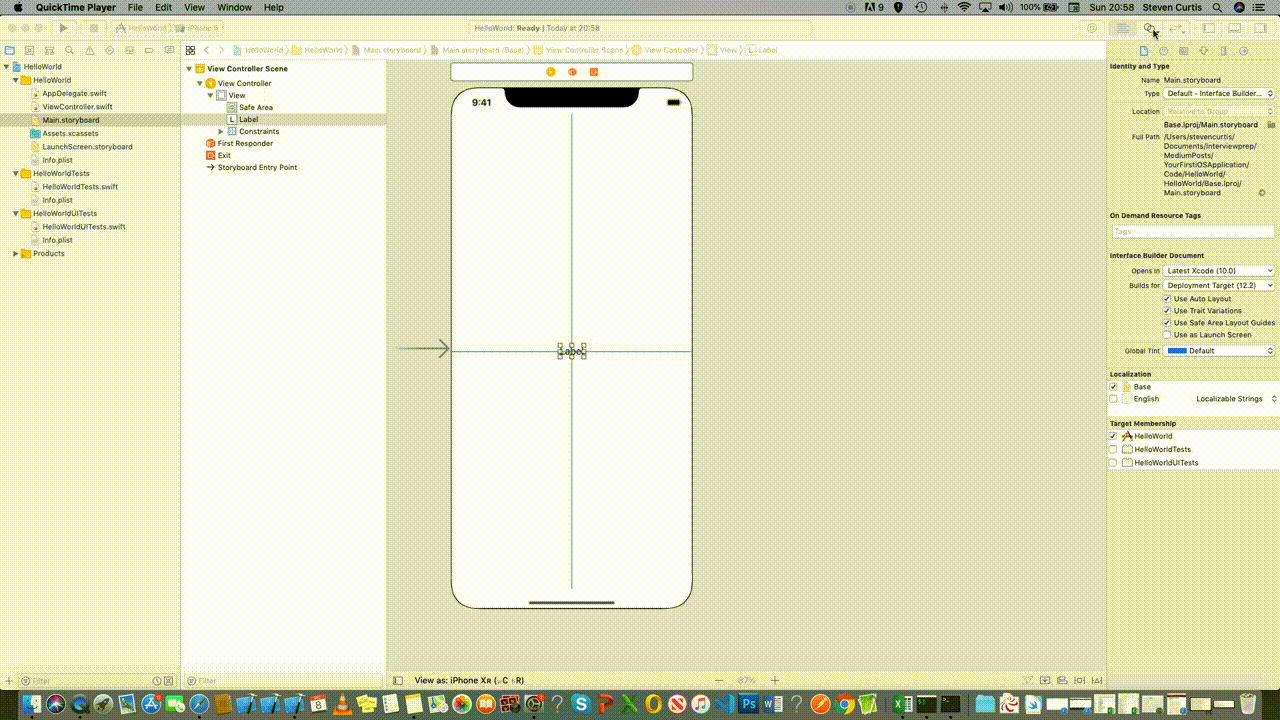The width and height of the screenshot is (1280, 720).
Task: Select the Standard editor button
Action: click(x=1123, y=29)
